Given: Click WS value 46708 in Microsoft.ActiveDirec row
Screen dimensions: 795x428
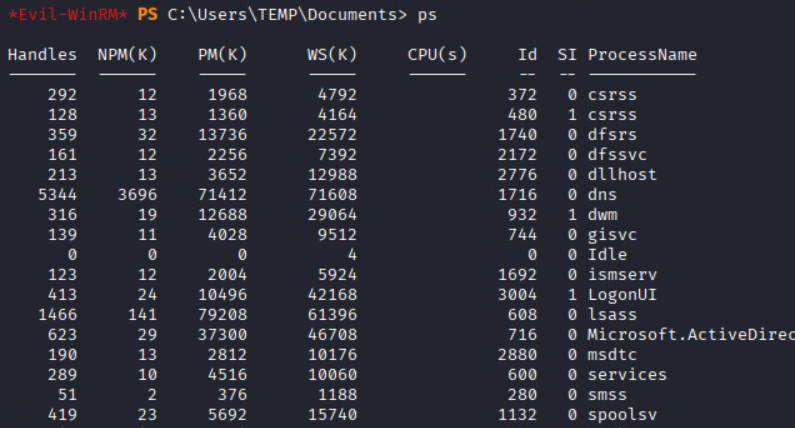Looking at the screenshot, I should point(332,335).
